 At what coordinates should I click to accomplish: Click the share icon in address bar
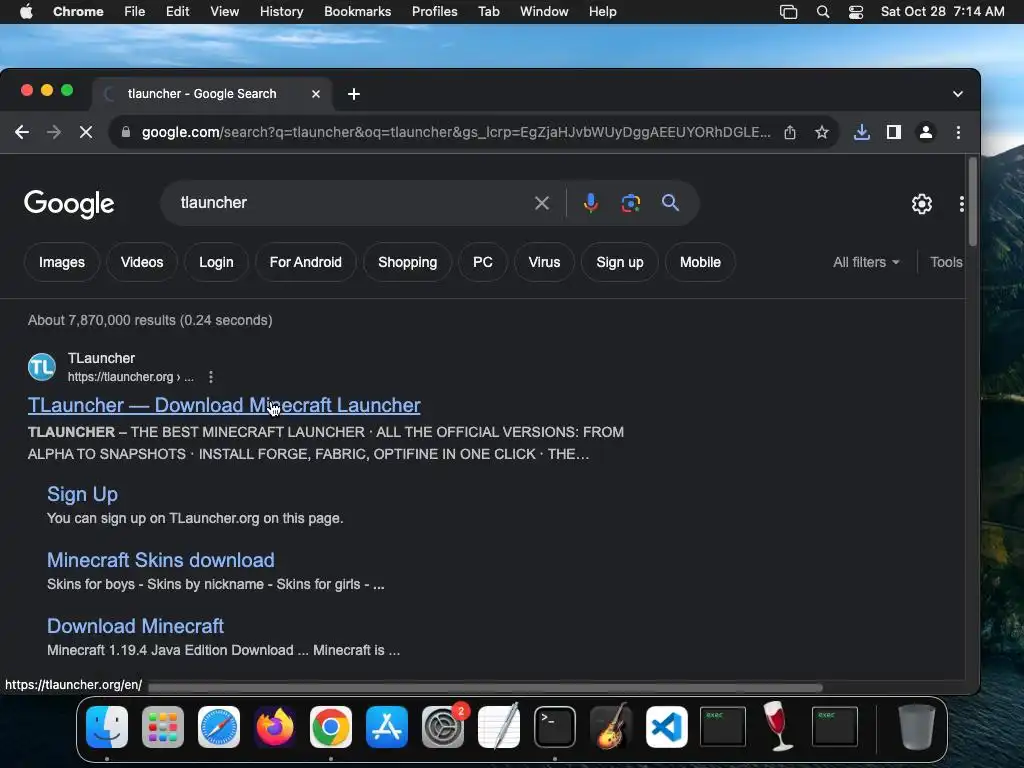[790, 133]
